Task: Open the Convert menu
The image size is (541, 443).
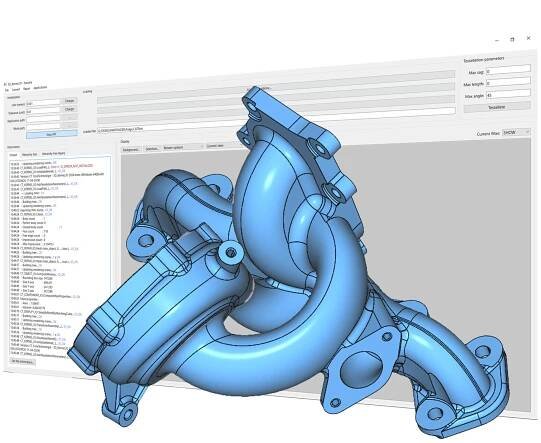Action: point(16,89)
